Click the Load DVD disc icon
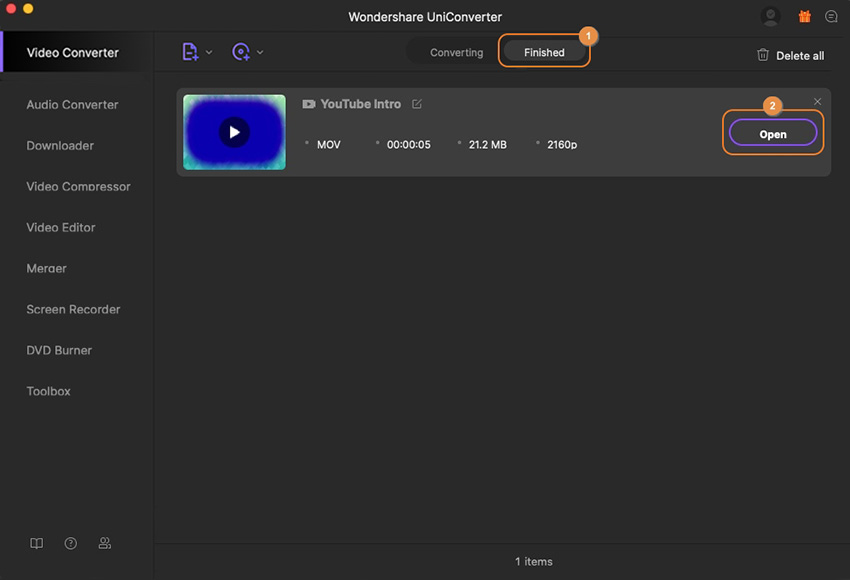 pyautogui.click(x=241, y=52)
